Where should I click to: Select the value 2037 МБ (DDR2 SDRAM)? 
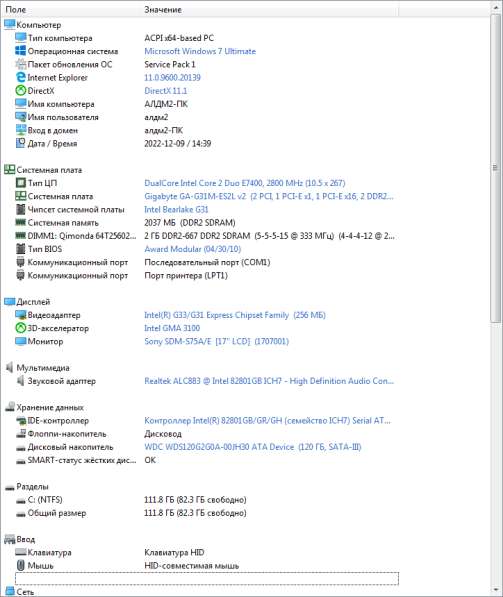coord(190,222)
